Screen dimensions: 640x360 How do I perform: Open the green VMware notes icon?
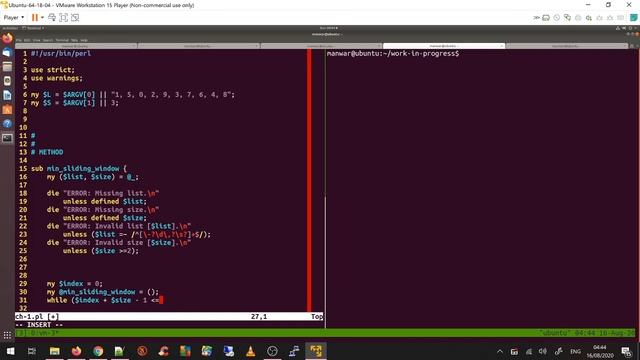tap(633, 18)
